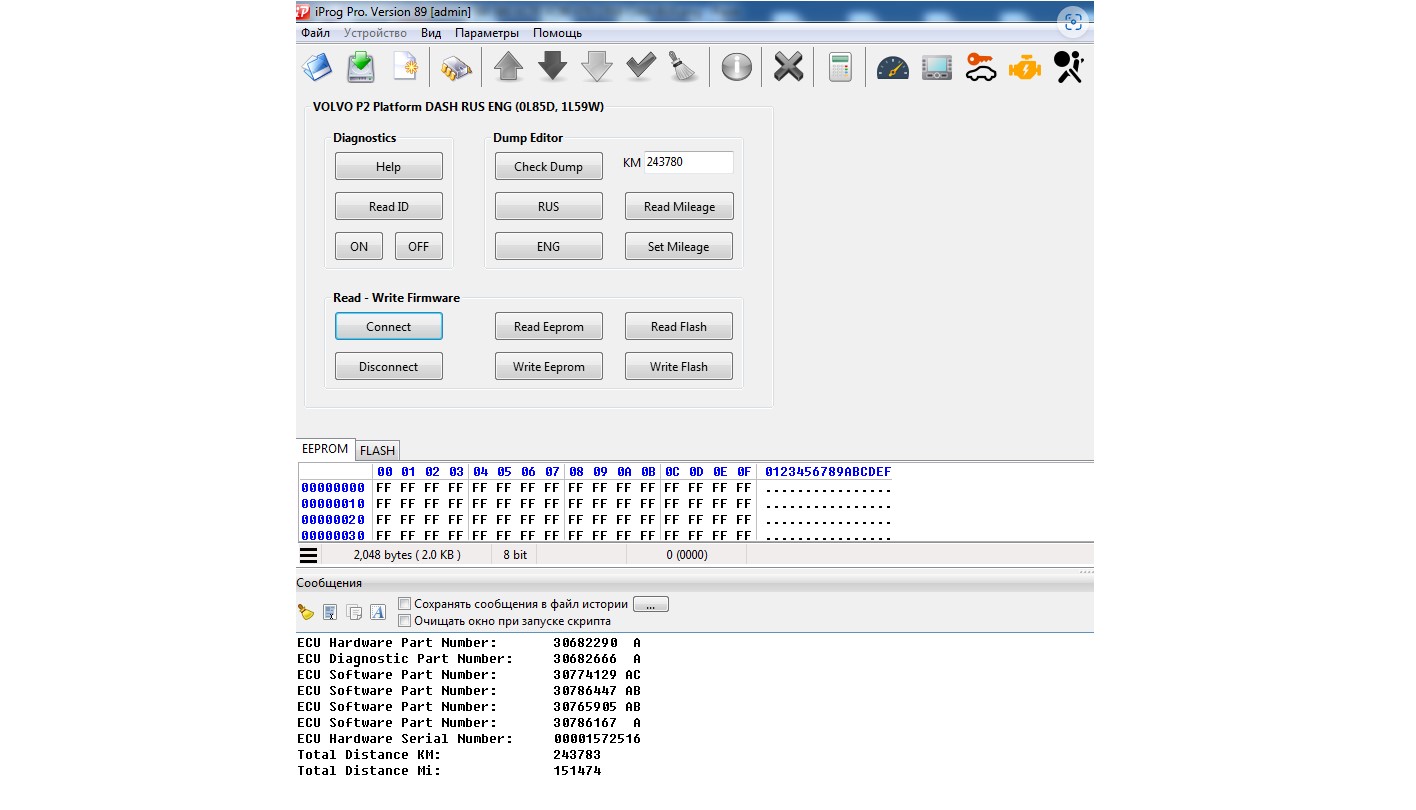Click the dashboard speedometer icon

click(892, 67)
